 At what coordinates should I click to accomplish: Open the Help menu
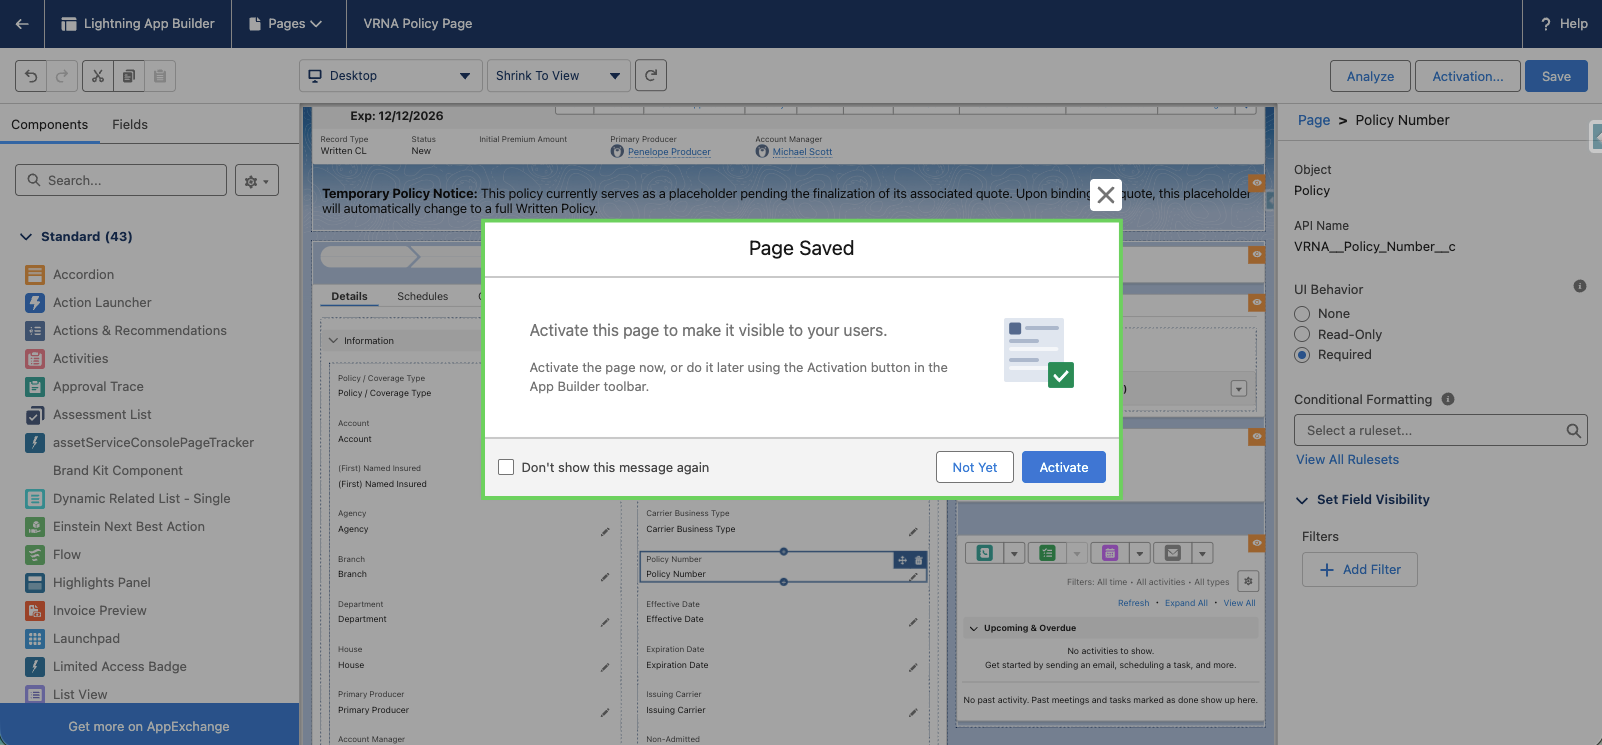1564,24
